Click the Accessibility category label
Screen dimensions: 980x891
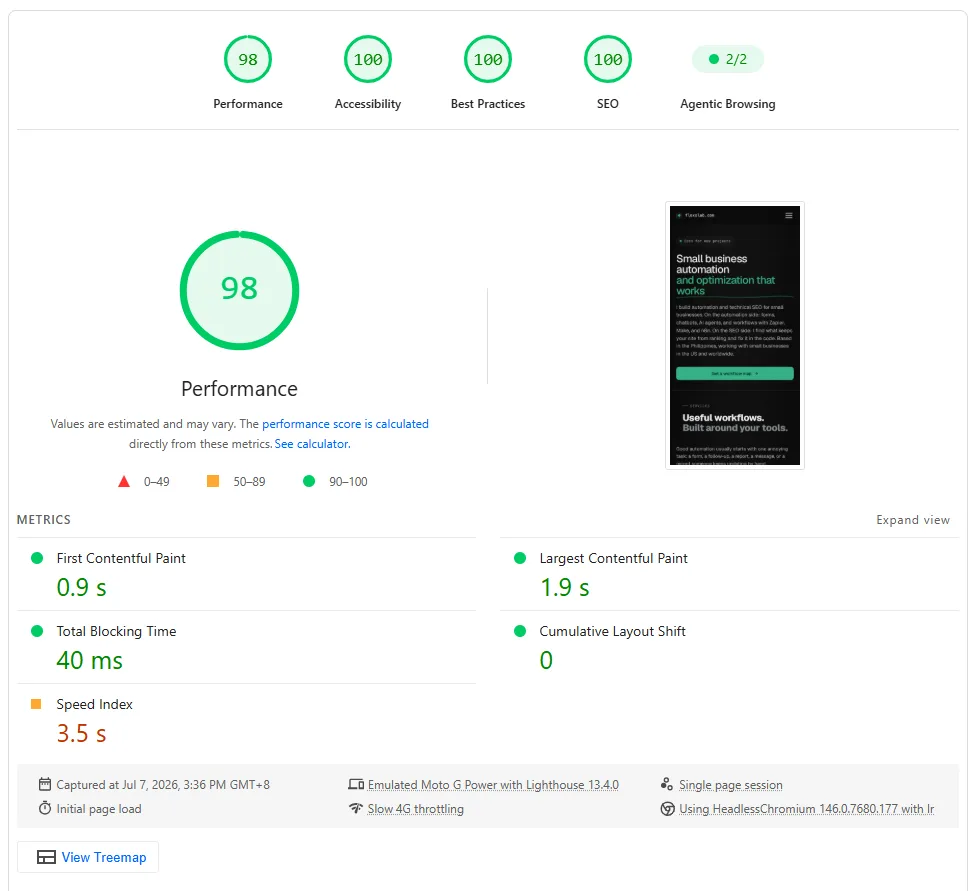[368, 104]
